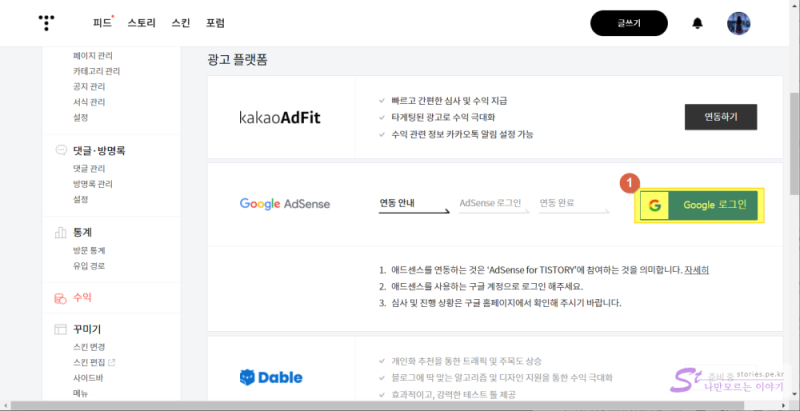Open the notification bell
800x411 pixels.
point(697,23)
